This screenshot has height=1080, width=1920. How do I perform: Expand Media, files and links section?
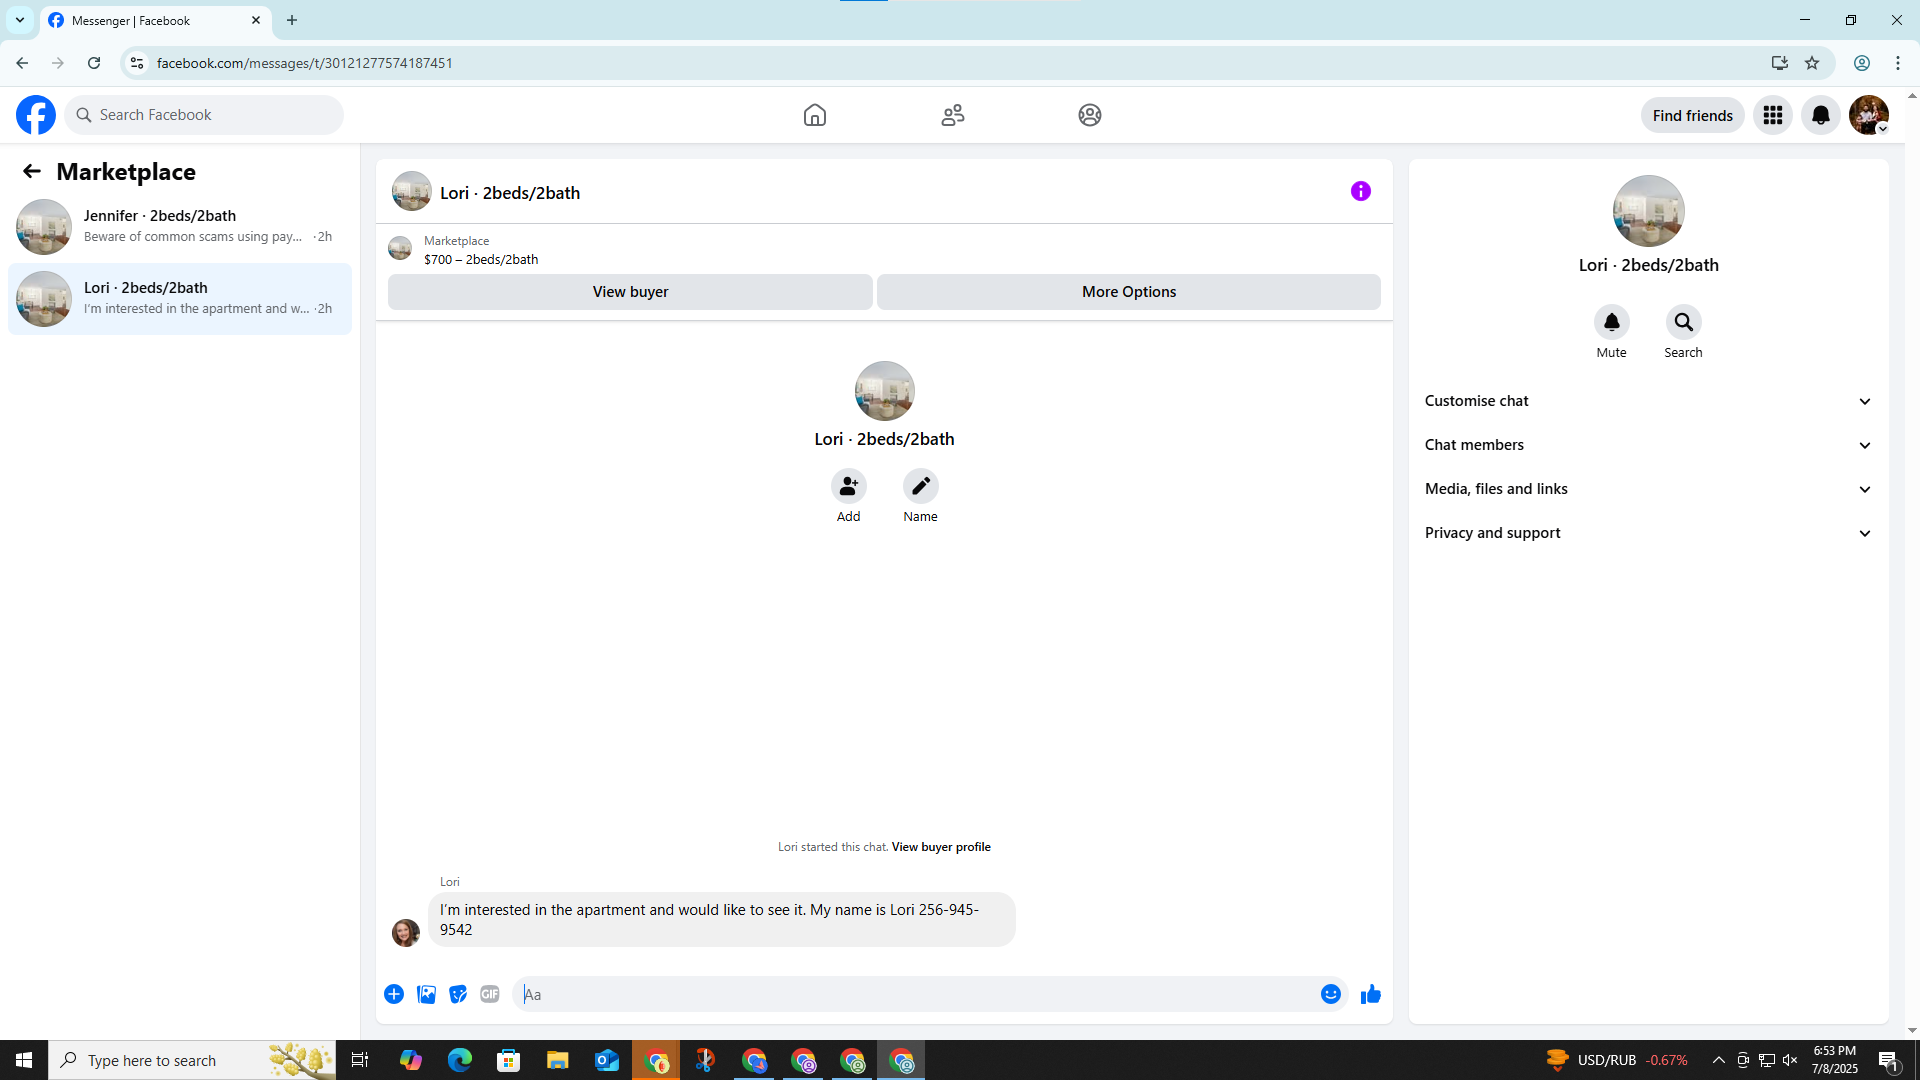click(x=1647, y=489)
